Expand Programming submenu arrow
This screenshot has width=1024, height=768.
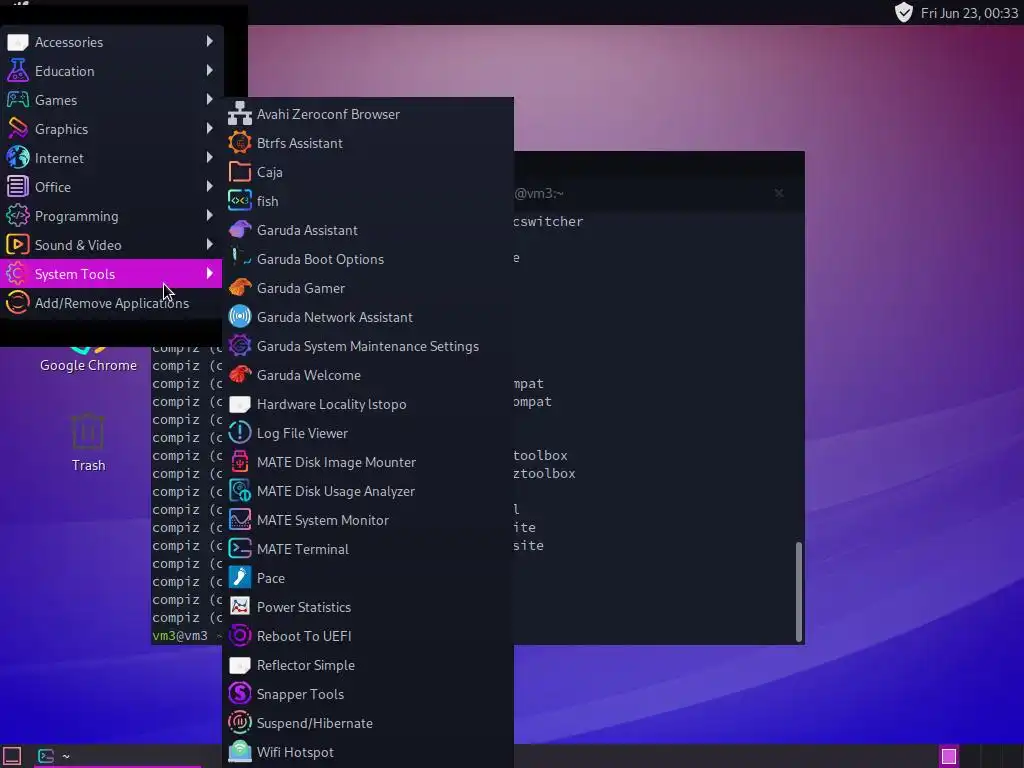pyautogui.click(x=209, y=216)
